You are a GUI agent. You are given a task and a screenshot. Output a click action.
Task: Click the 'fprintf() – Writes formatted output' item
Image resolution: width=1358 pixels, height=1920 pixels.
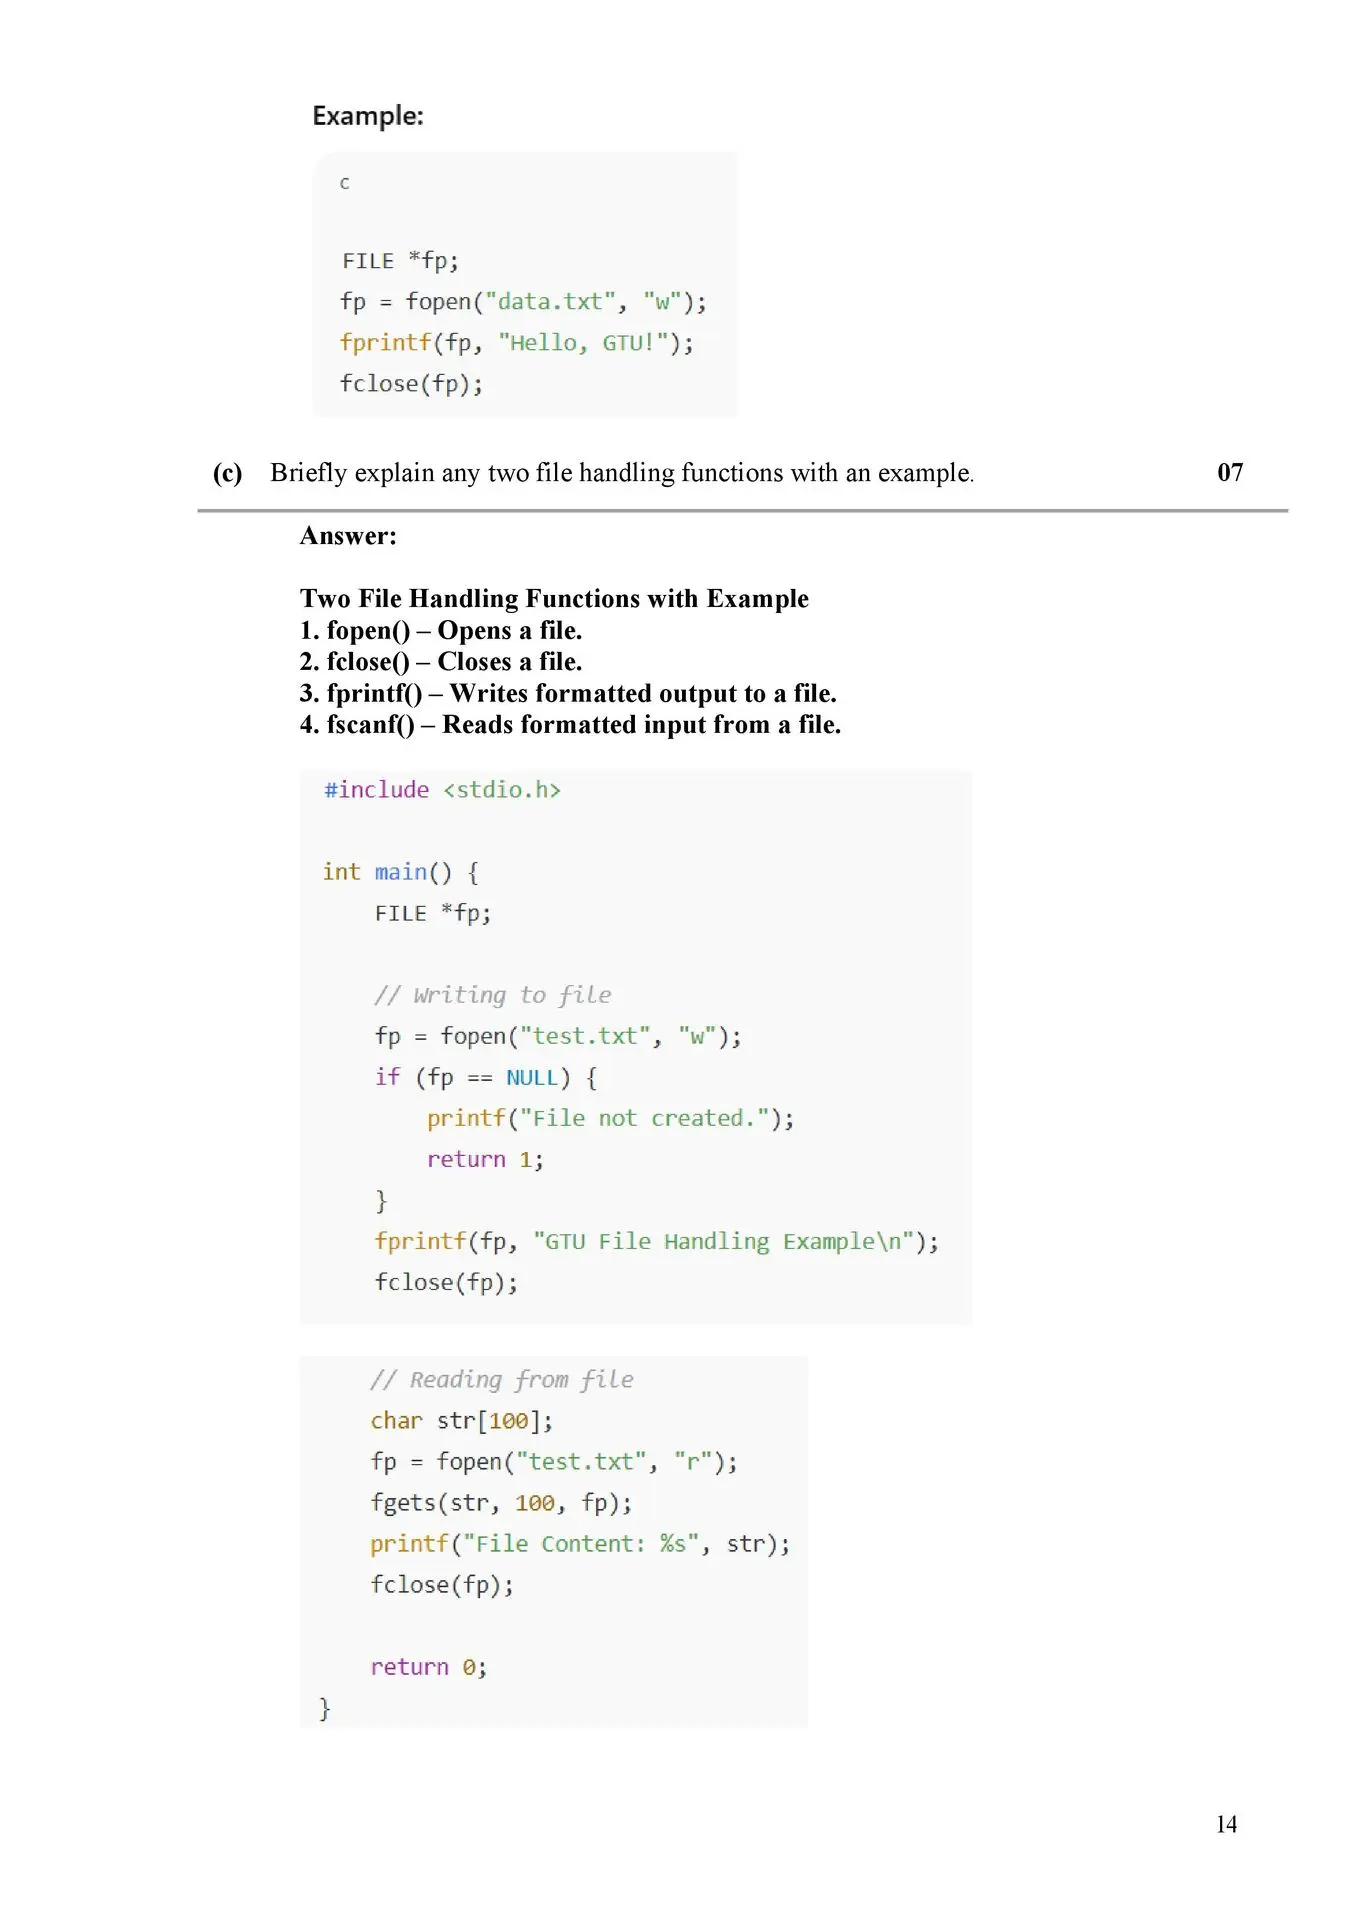point(568,693)
